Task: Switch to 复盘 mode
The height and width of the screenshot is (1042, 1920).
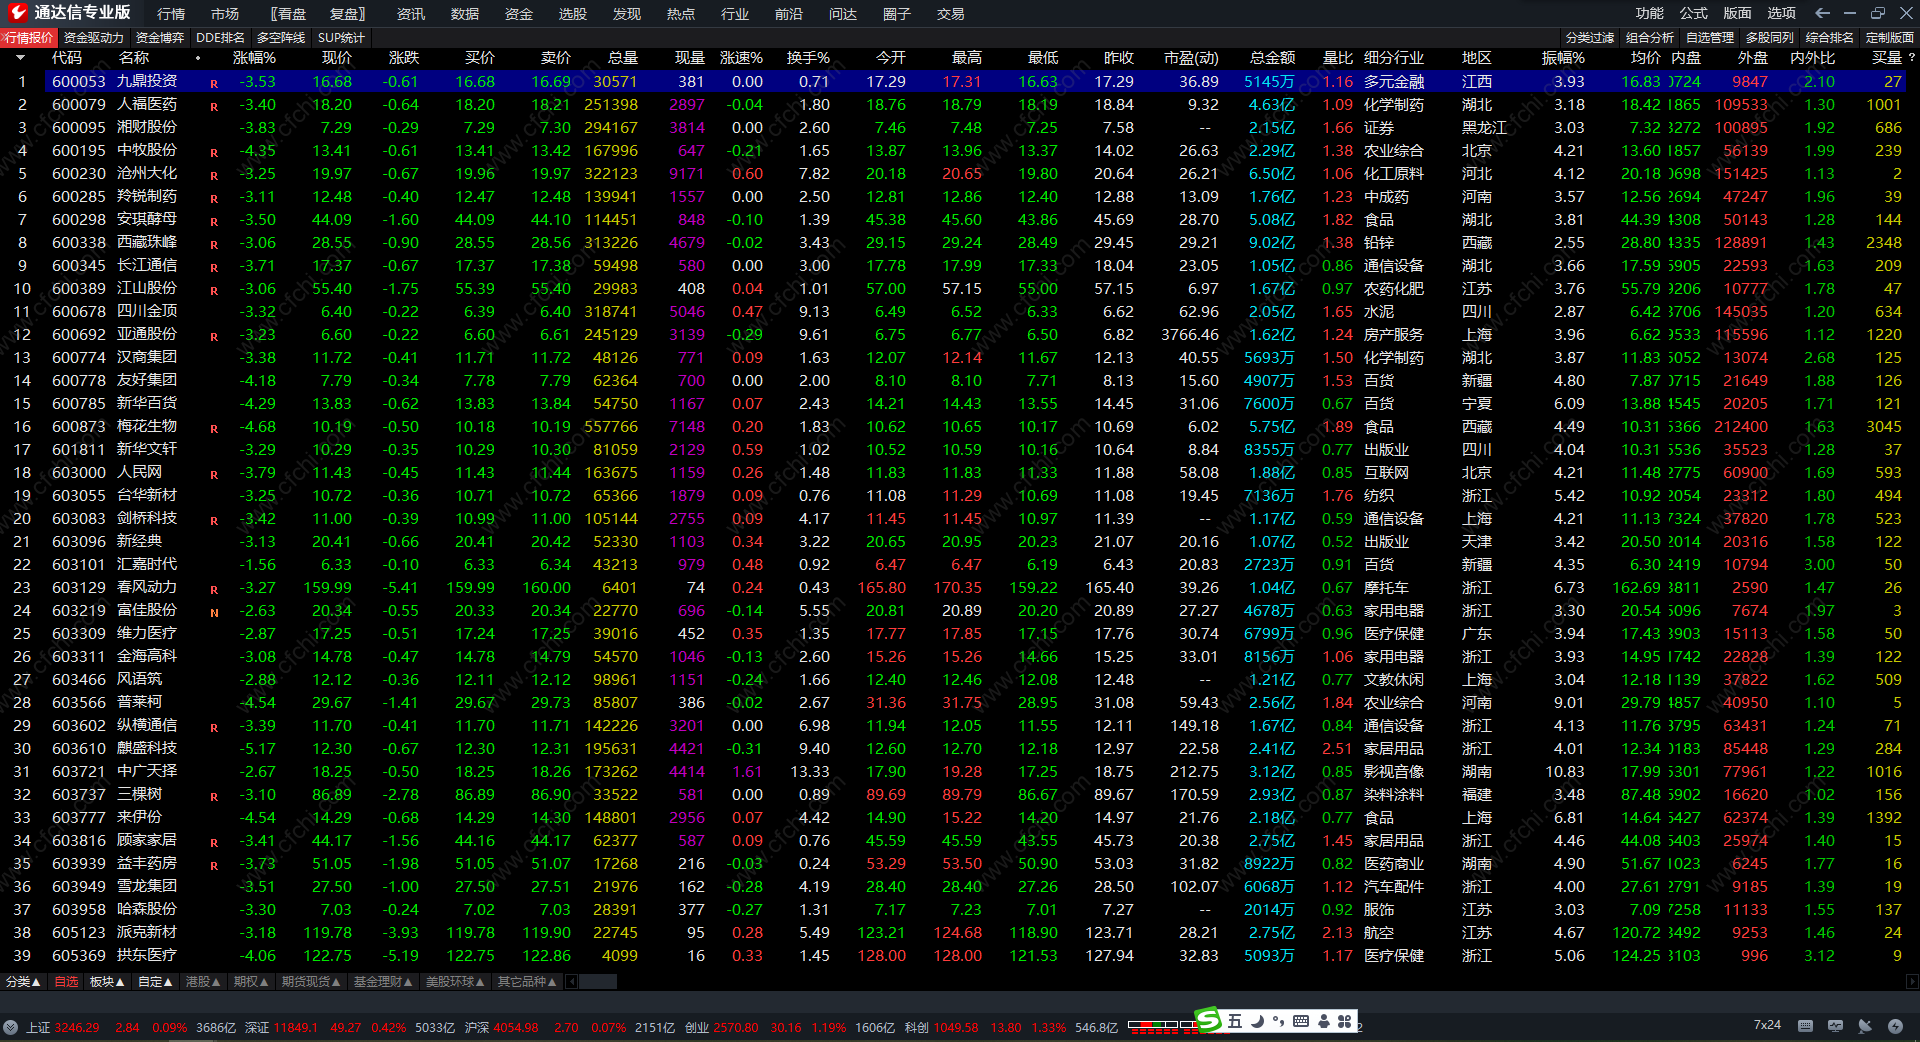Action: [x=347, y=14]
